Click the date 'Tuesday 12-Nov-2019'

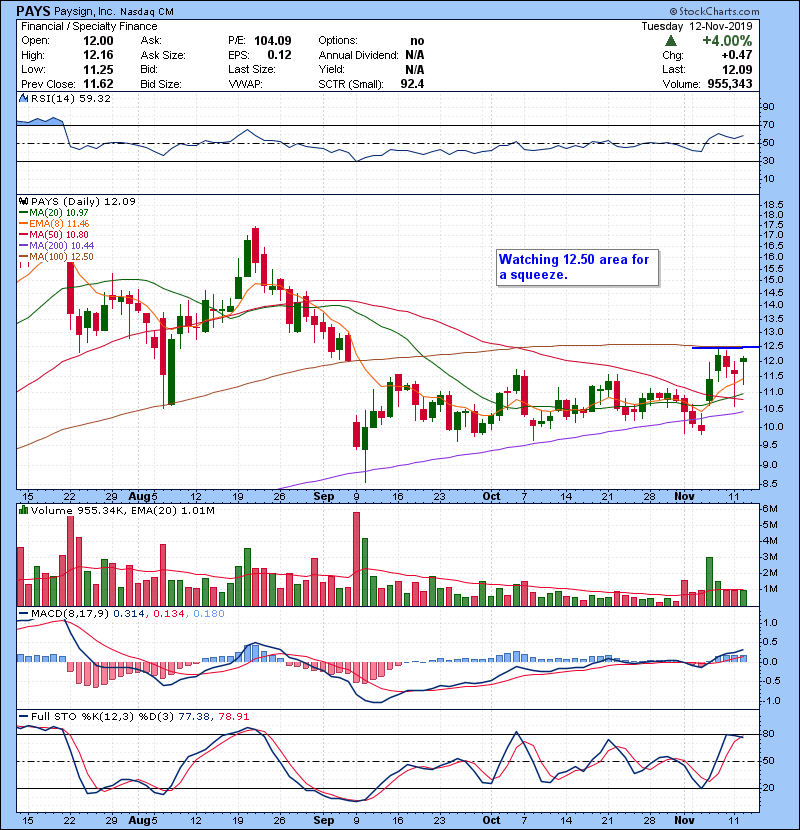tap(697, 26)
